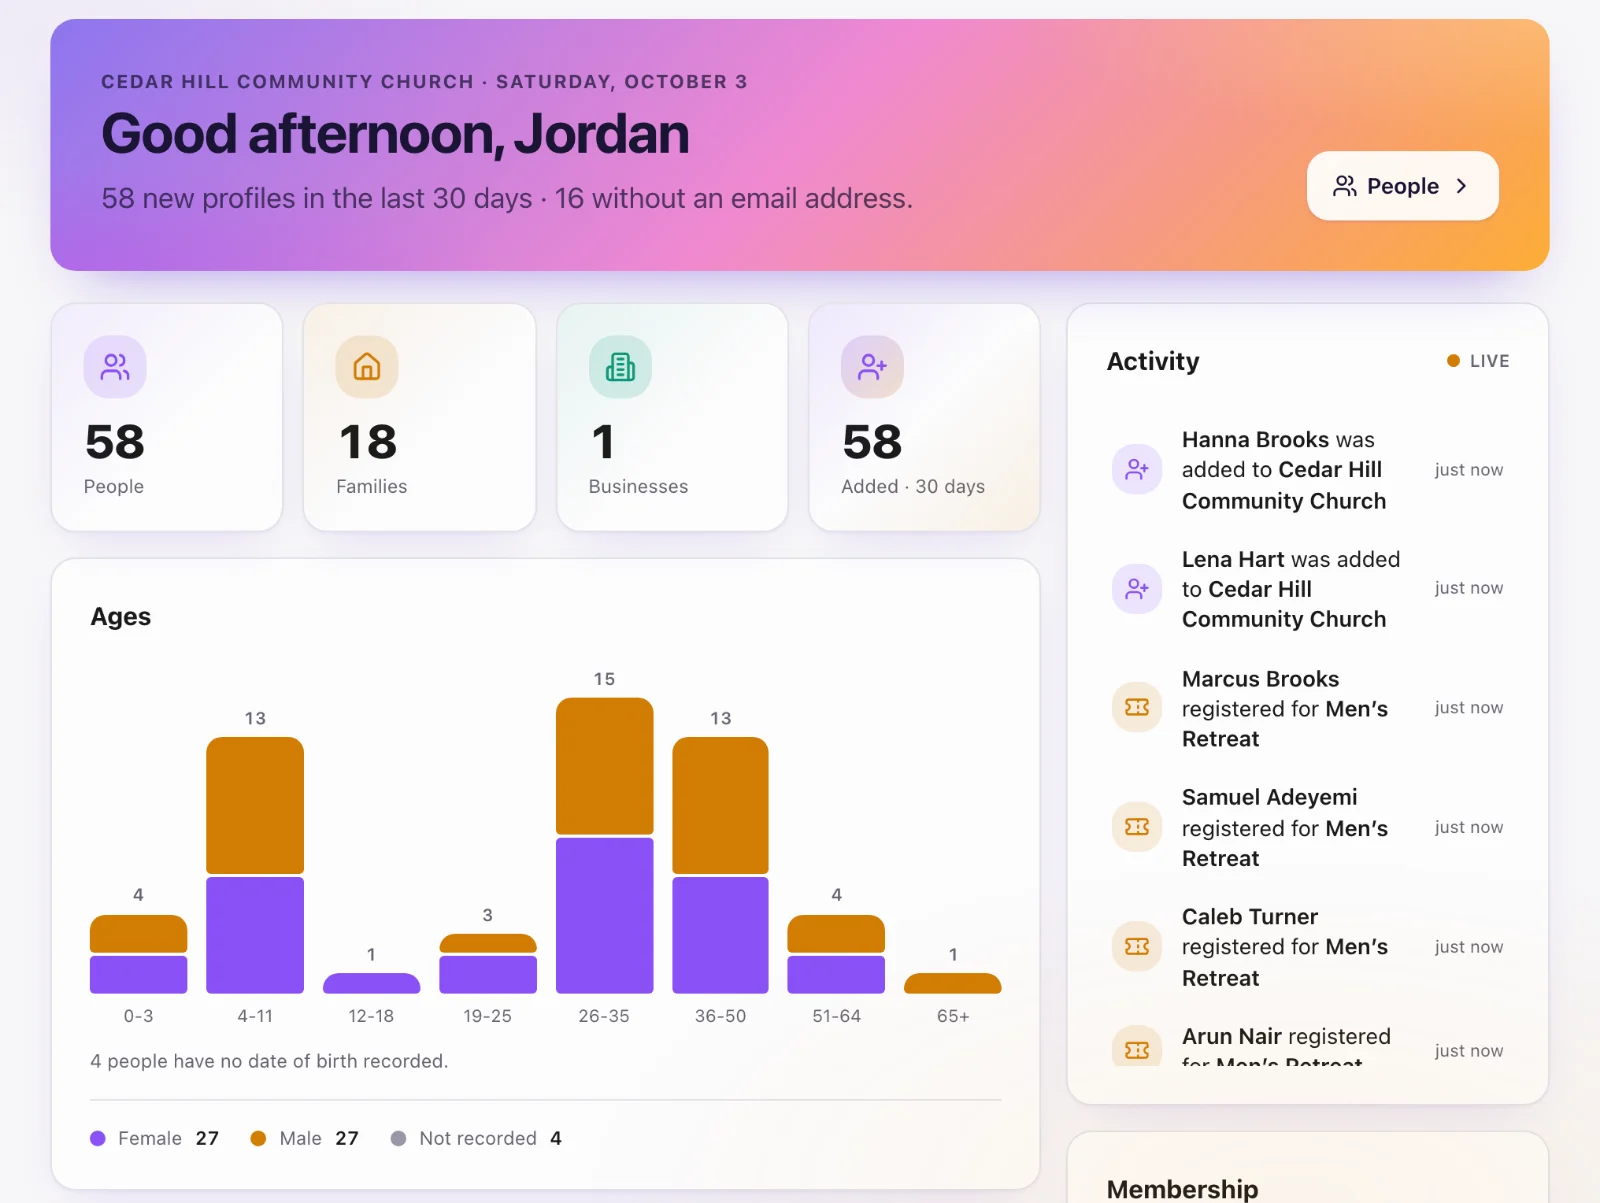Click the 'Not recorded 4' legend label
Image resolution: width=1600 pixels, height=1203 pixels.
[490, 1138]
